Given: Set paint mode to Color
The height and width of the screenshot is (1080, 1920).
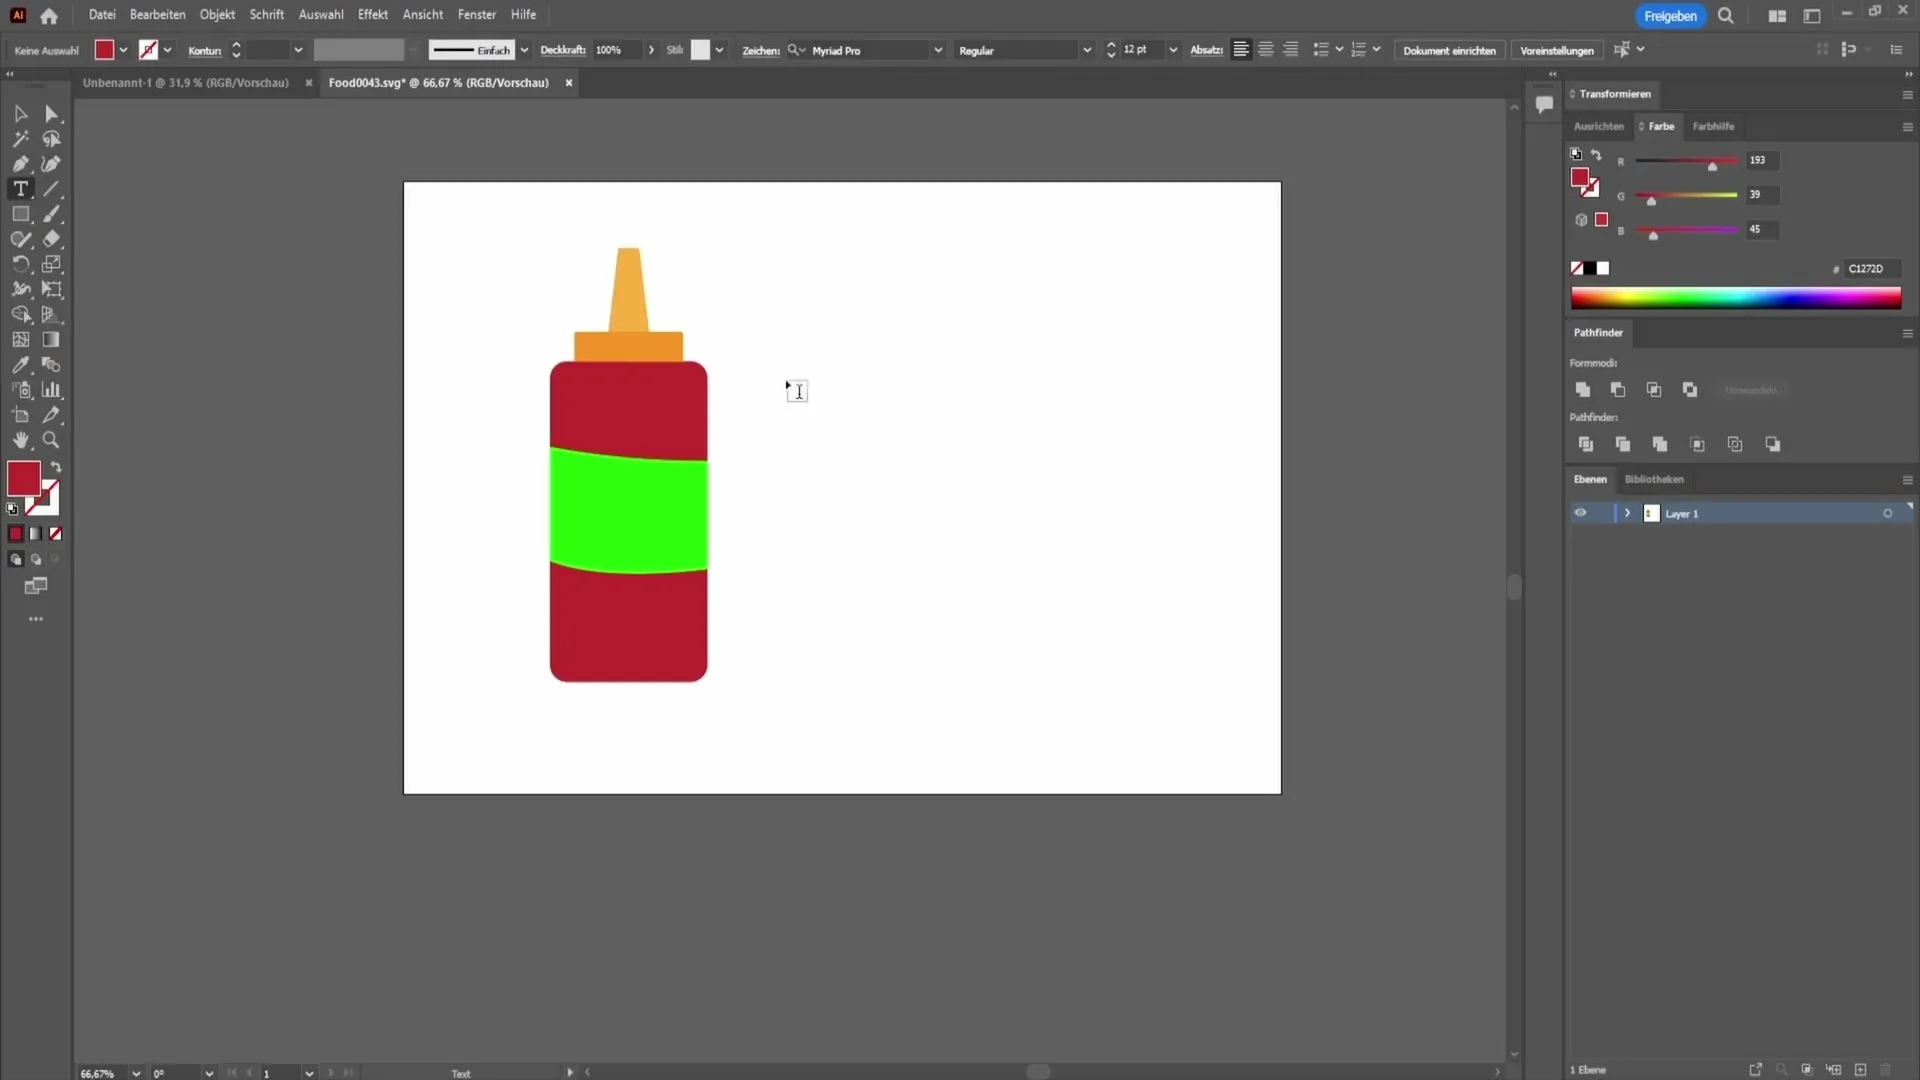Looking at the screenshot, I should coord(15,534).
